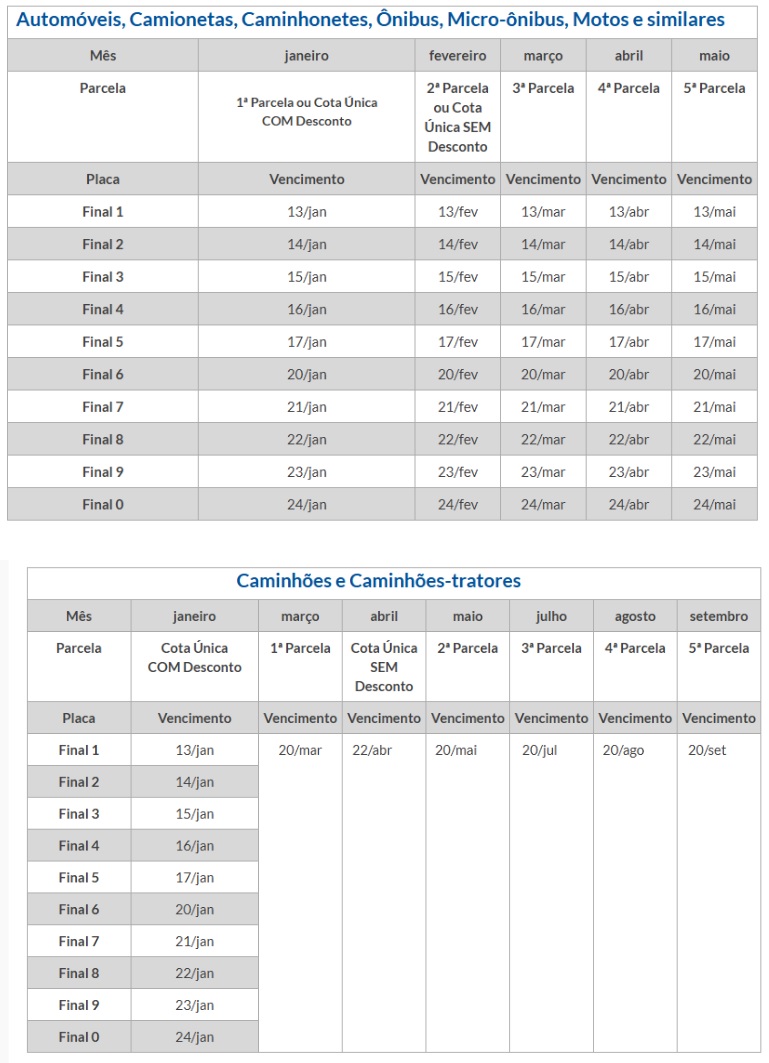Select the "20/ago" due date cell
The height and width of the screenshot is (1063, 769).
coord(635,750)
